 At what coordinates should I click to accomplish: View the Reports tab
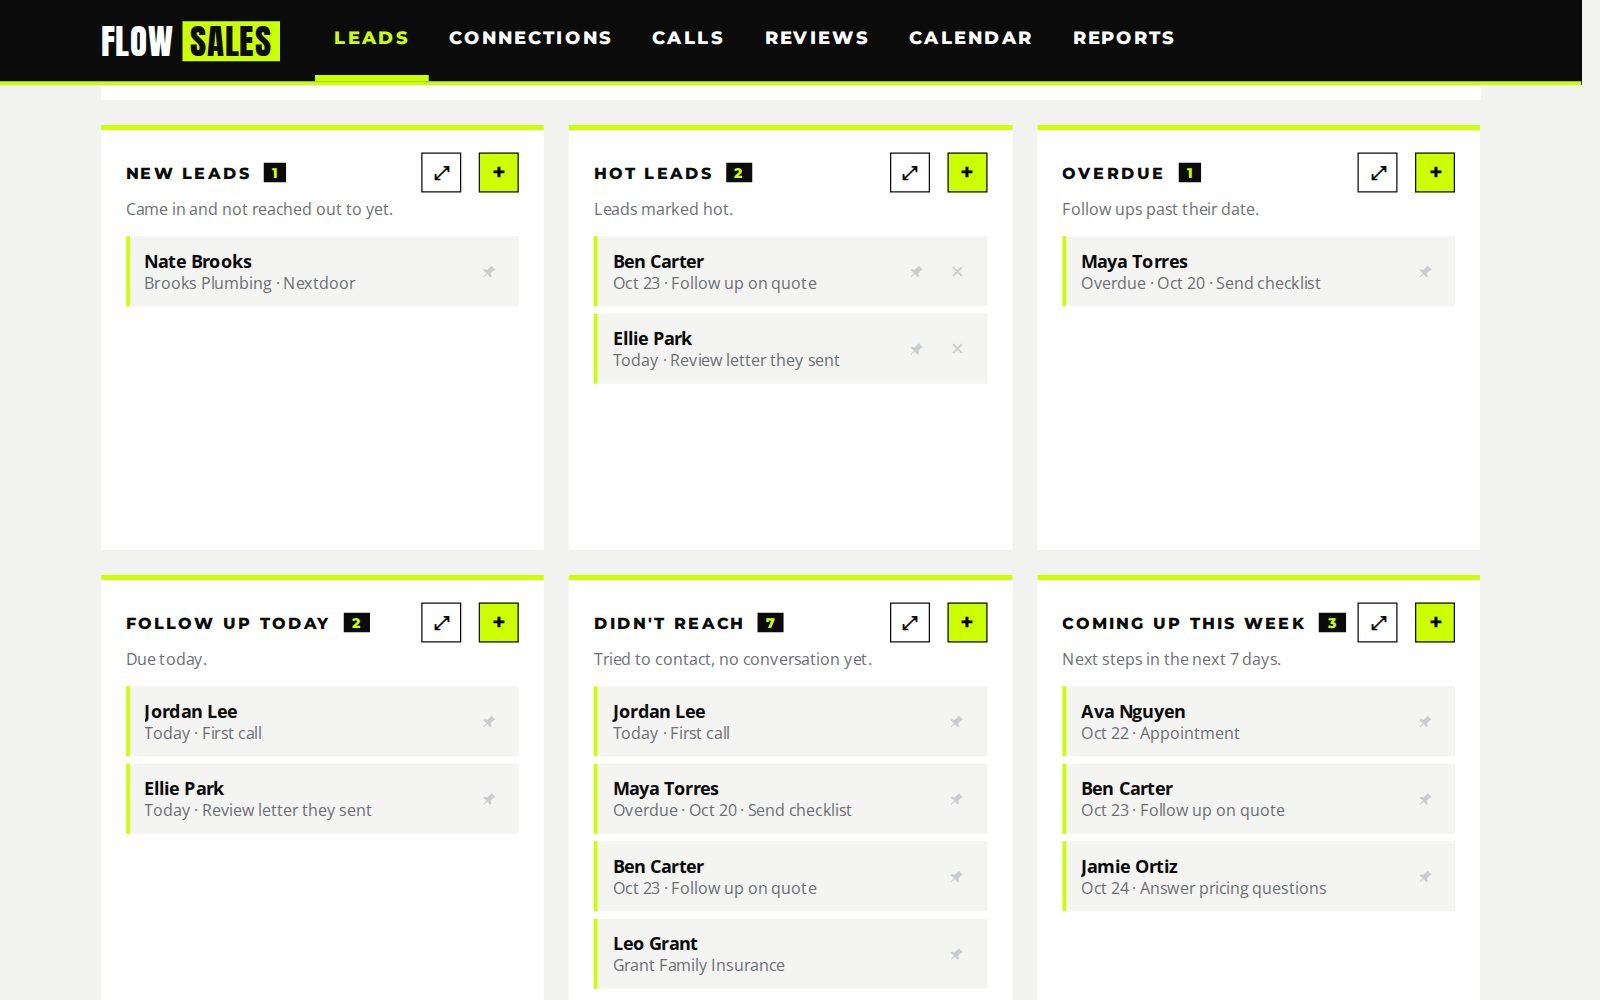pos(1124,38)
